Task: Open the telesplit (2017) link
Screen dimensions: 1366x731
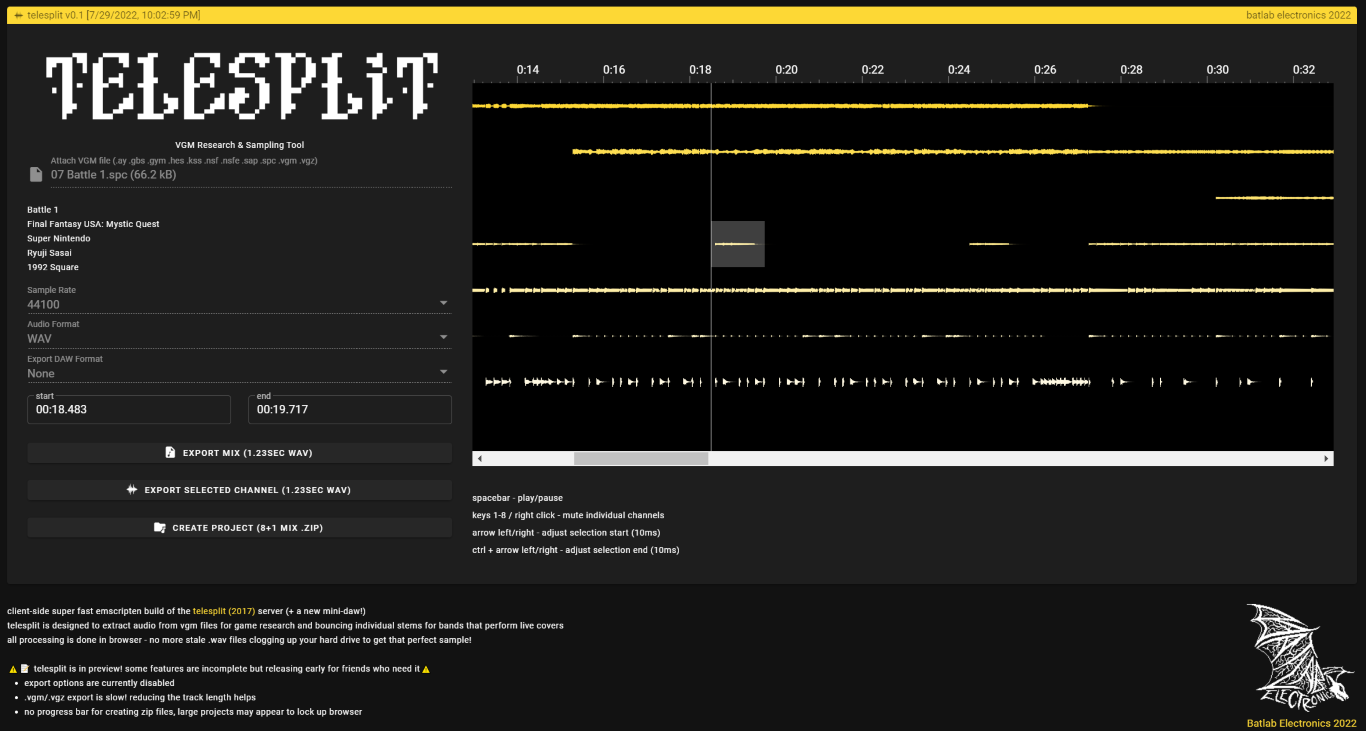Action: pos(223,611)
